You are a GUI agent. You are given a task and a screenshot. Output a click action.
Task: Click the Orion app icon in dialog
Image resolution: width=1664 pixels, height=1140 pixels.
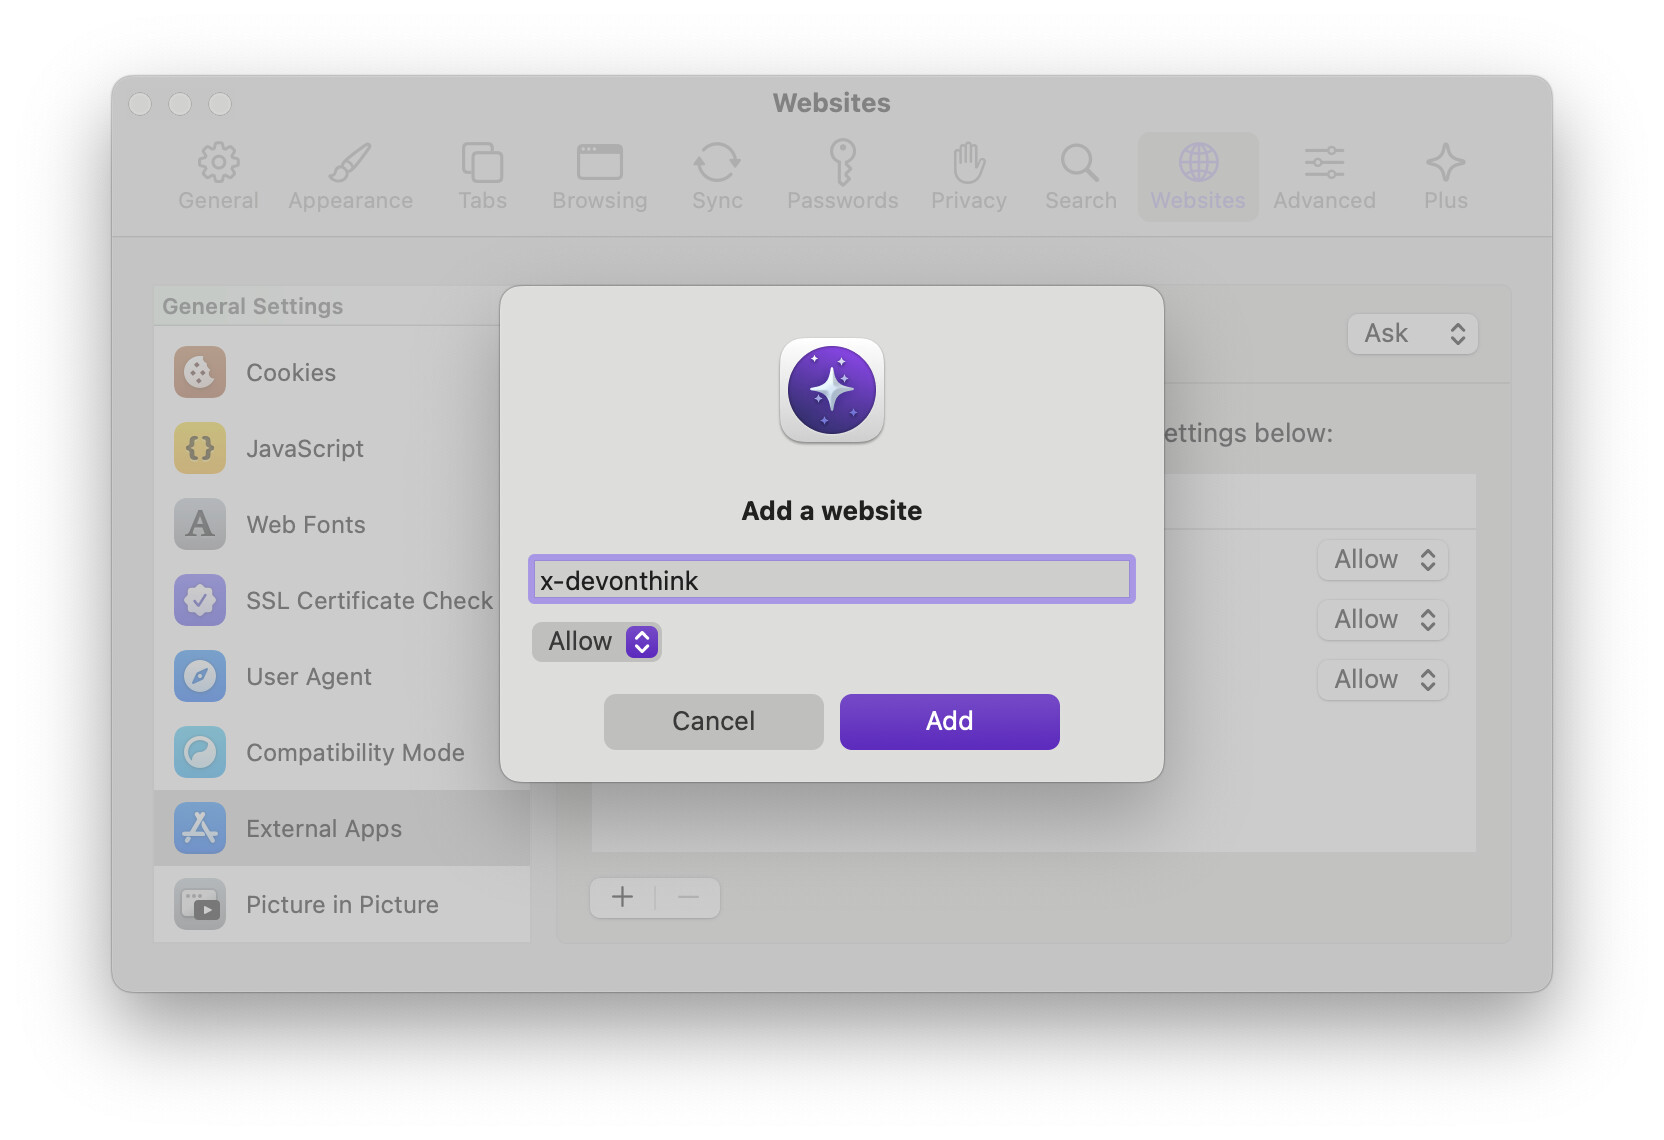click(x=832, y=390)
